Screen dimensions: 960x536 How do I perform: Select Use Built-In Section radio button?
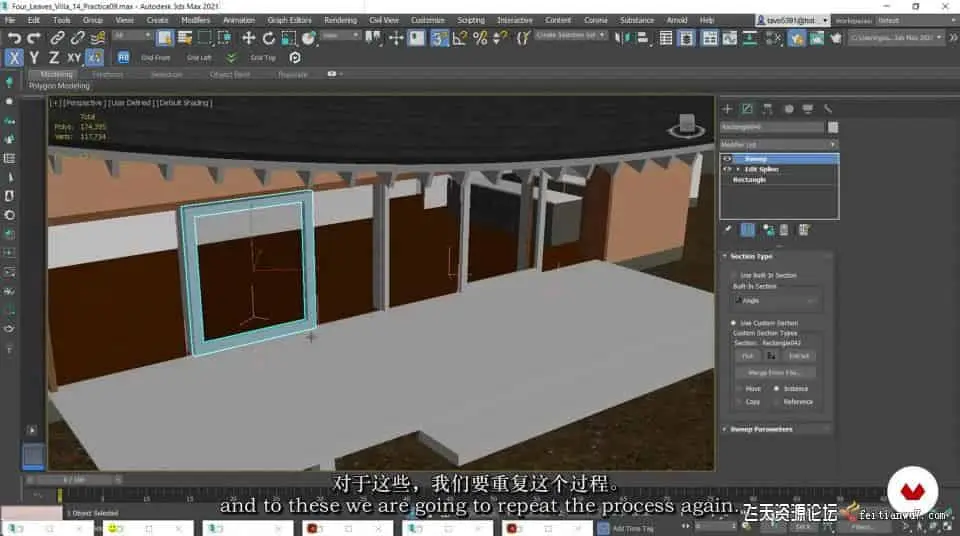[x=733, y=276]
